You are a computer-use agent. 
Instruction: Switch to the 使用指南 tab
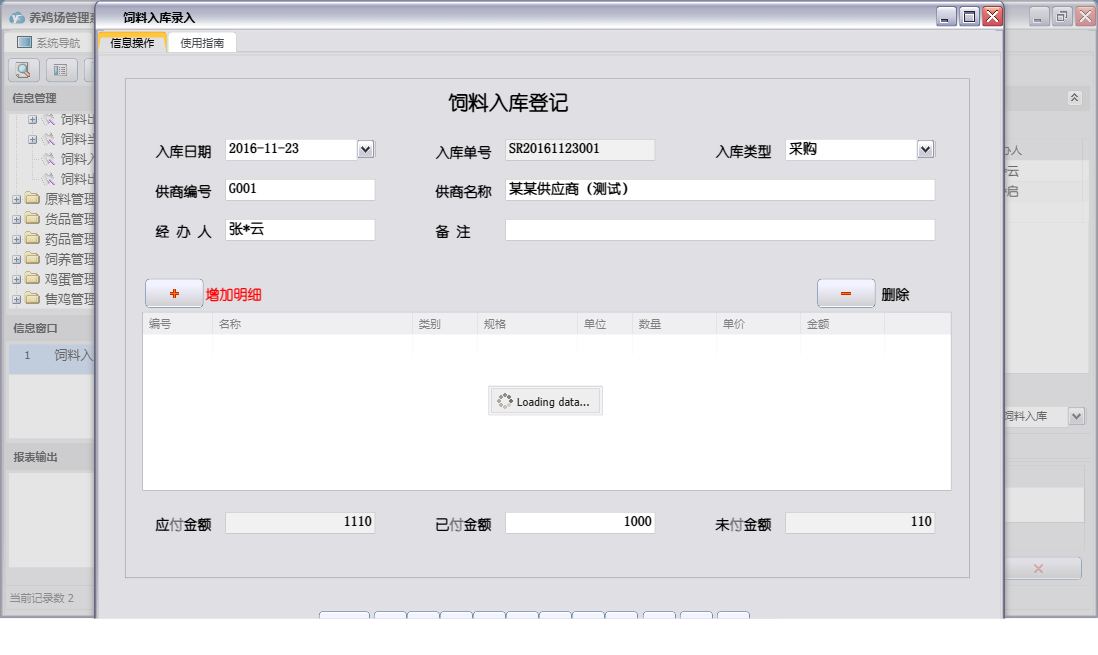point(201,43)
